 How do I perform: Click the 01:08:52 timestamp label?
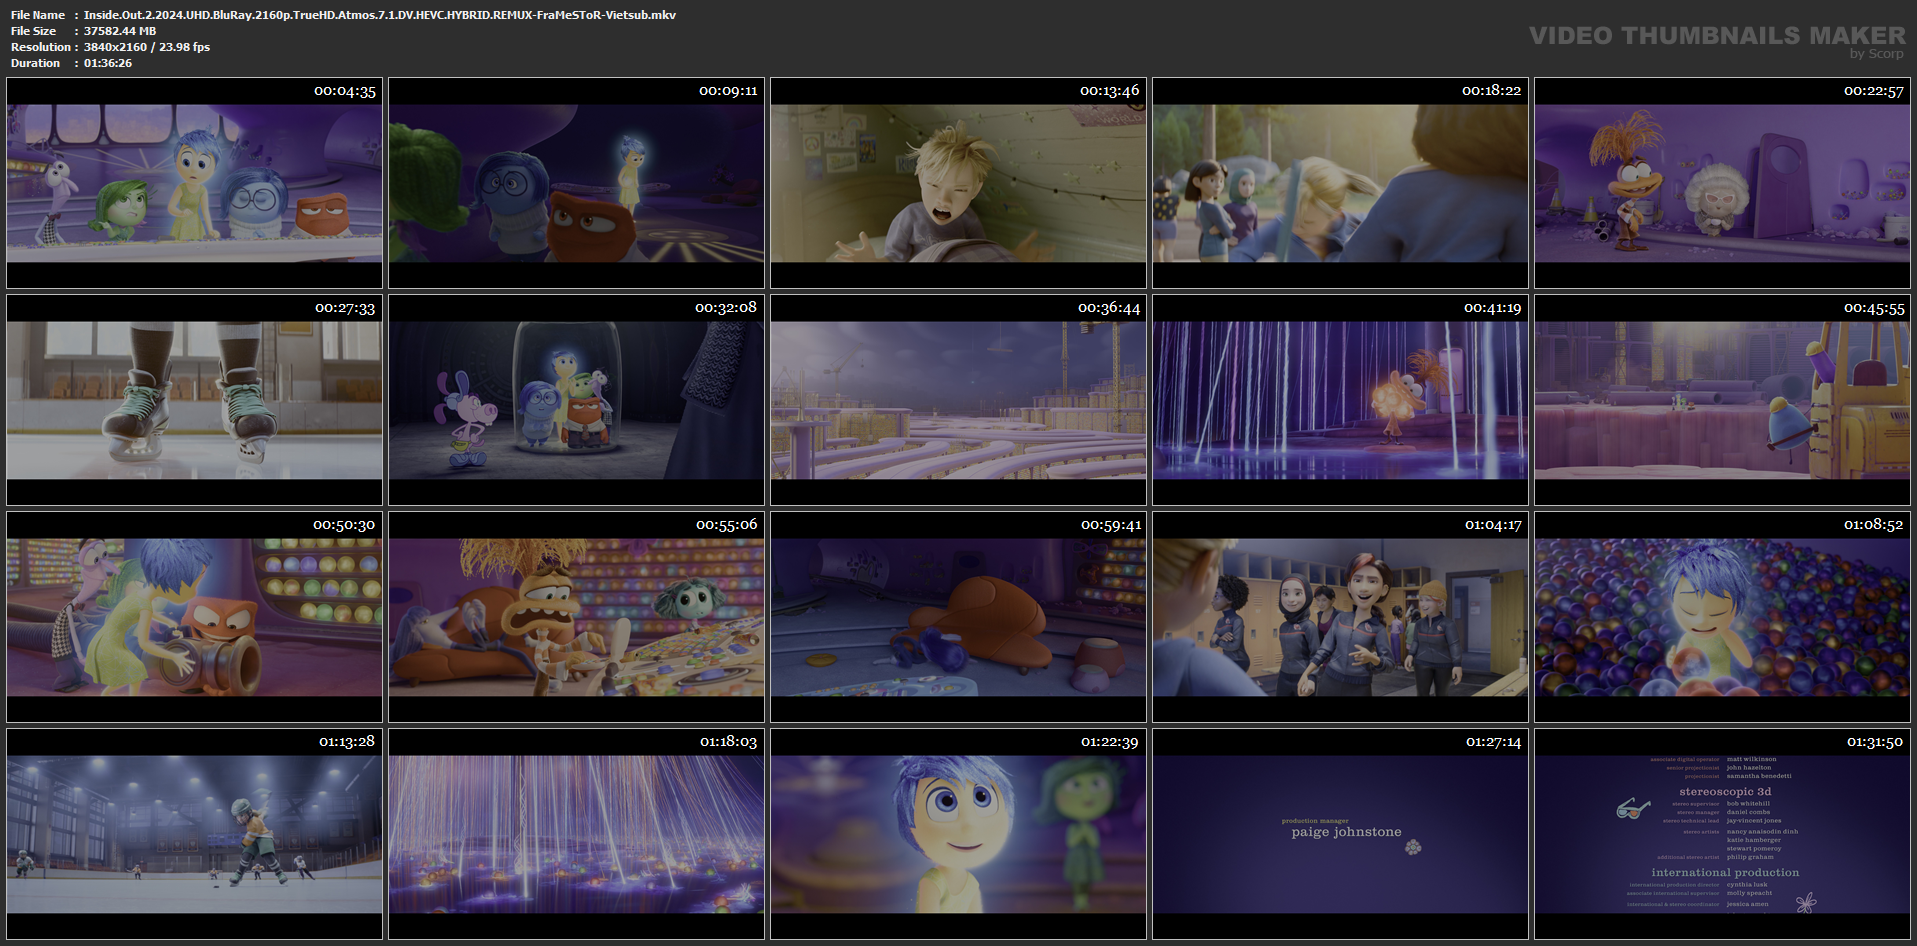[x=1874, y=525]
